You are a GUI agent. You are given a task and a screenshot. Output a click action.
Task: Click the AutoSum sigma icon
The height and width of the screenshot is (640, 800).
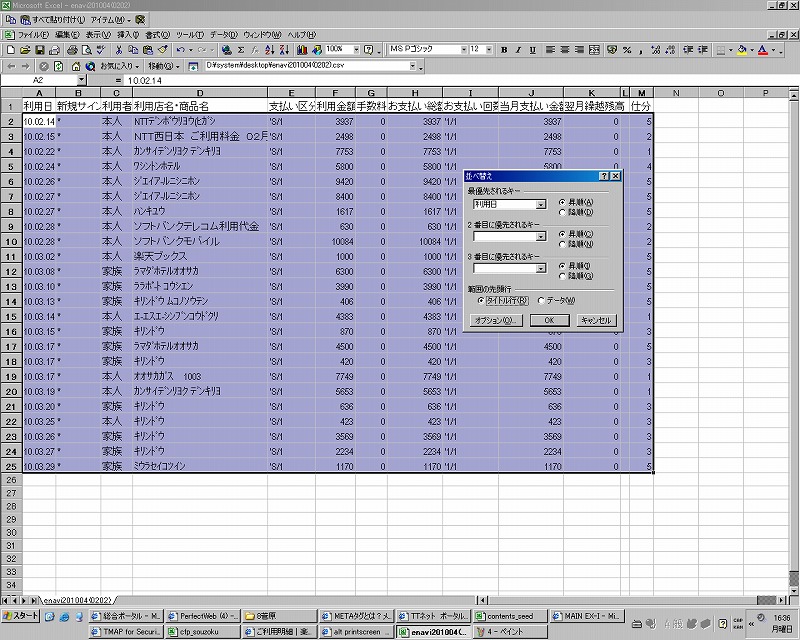[x=241, y=49]
